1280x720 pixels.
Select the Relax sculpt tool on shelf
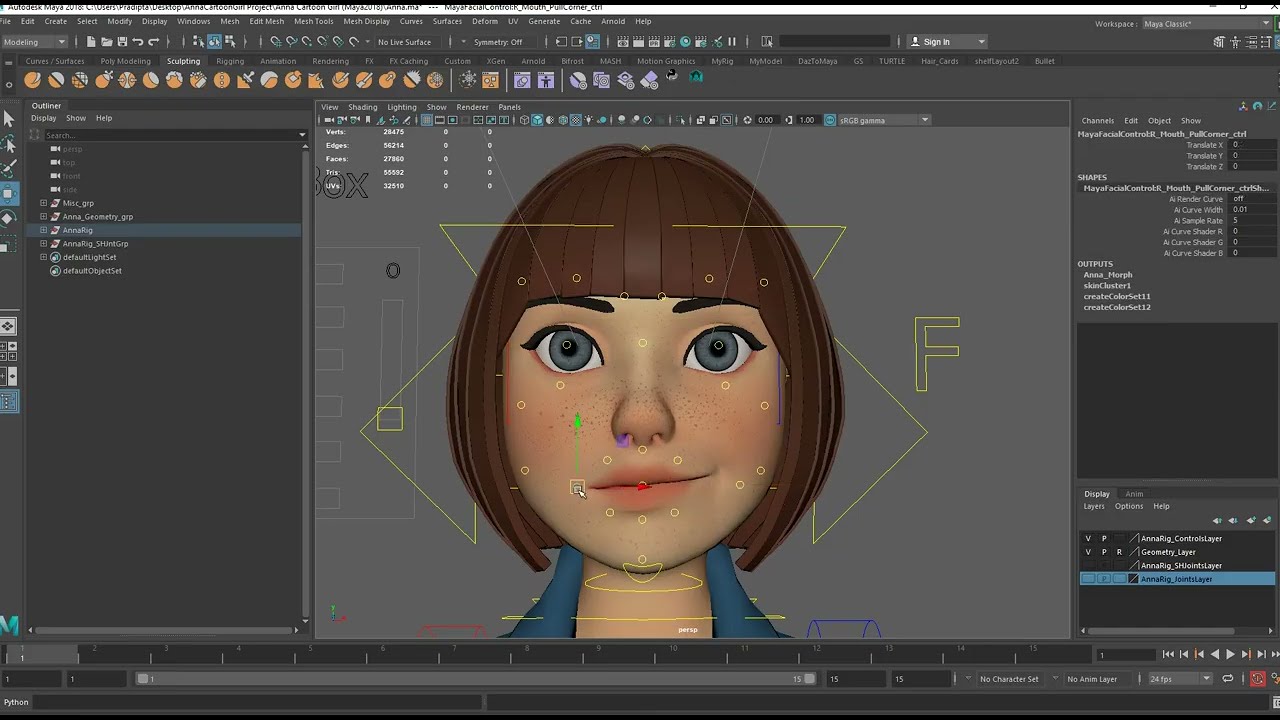coord(80,80)
